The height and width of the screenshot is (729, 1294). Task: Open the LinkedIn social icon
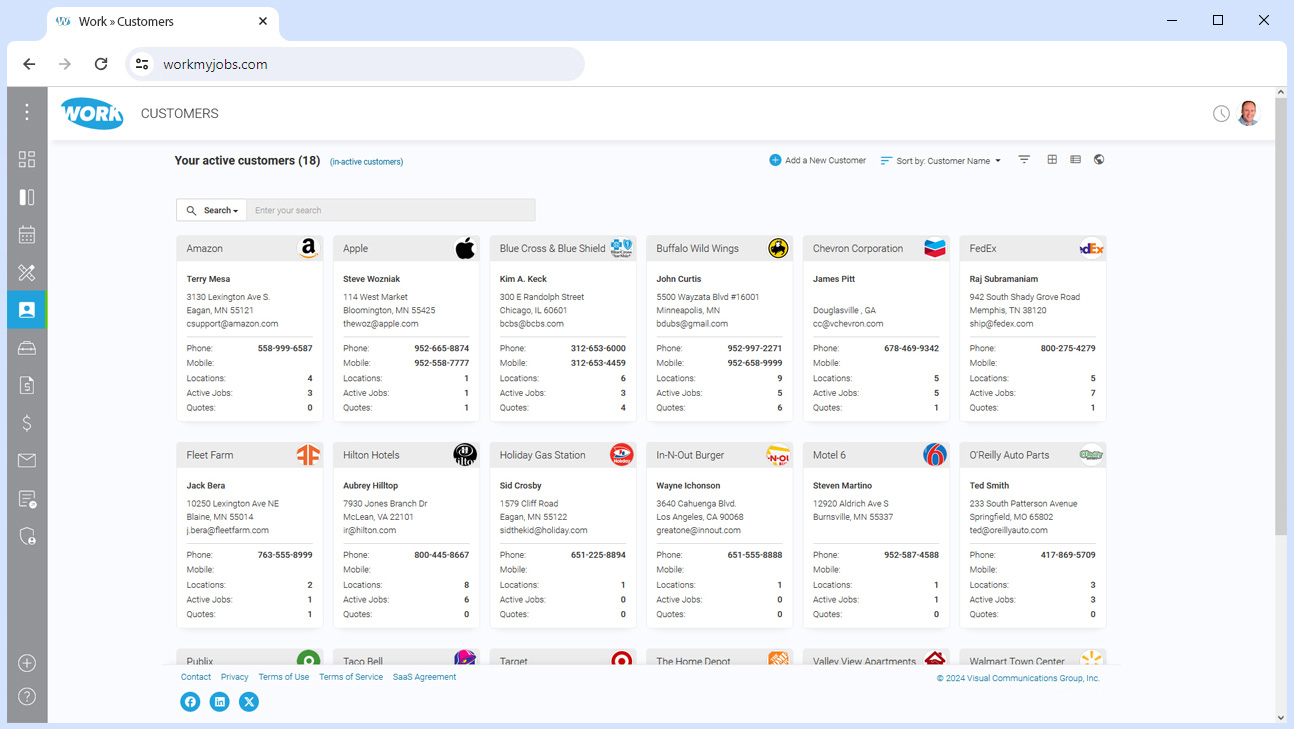click(x=220, y=702)
